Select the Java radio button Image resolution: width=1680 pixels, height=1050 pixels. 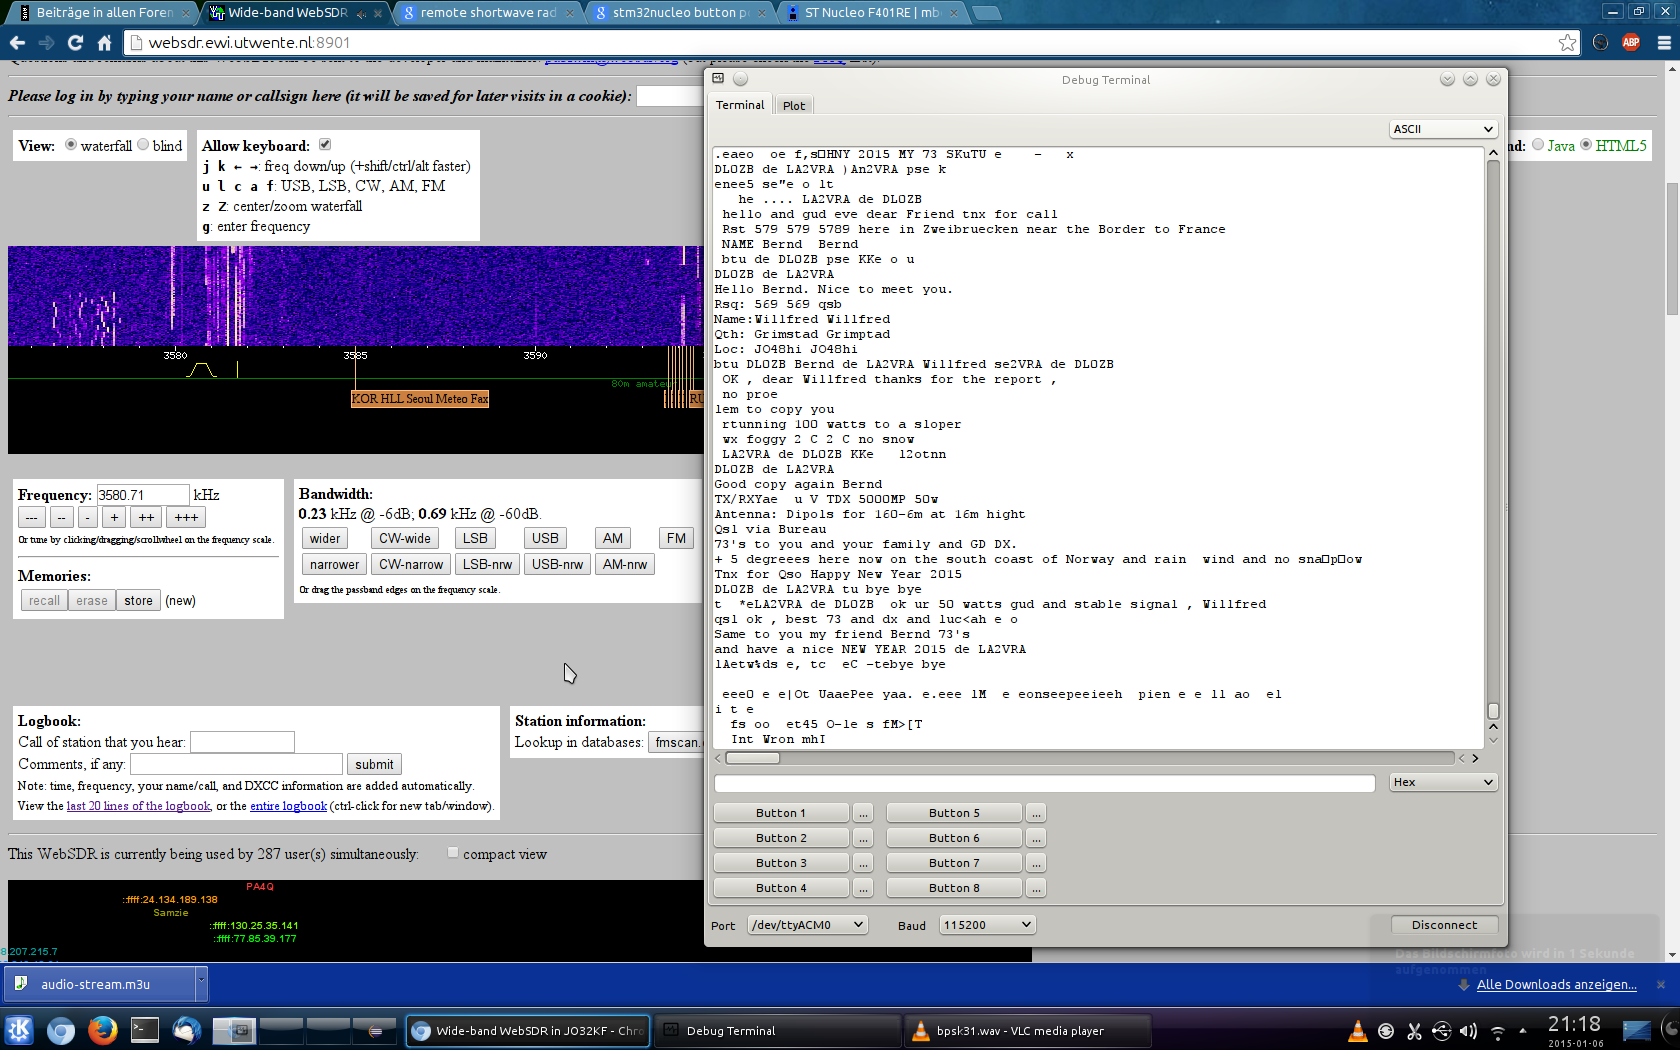coord(1538,144)
